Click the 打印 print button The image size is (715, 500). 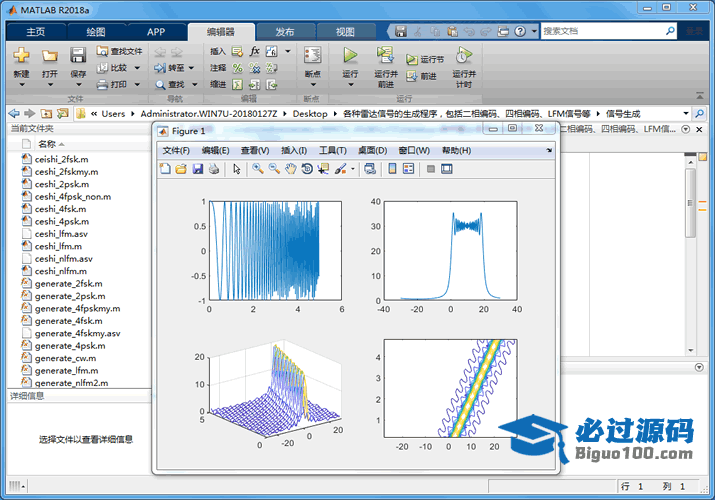click(113, 84)
